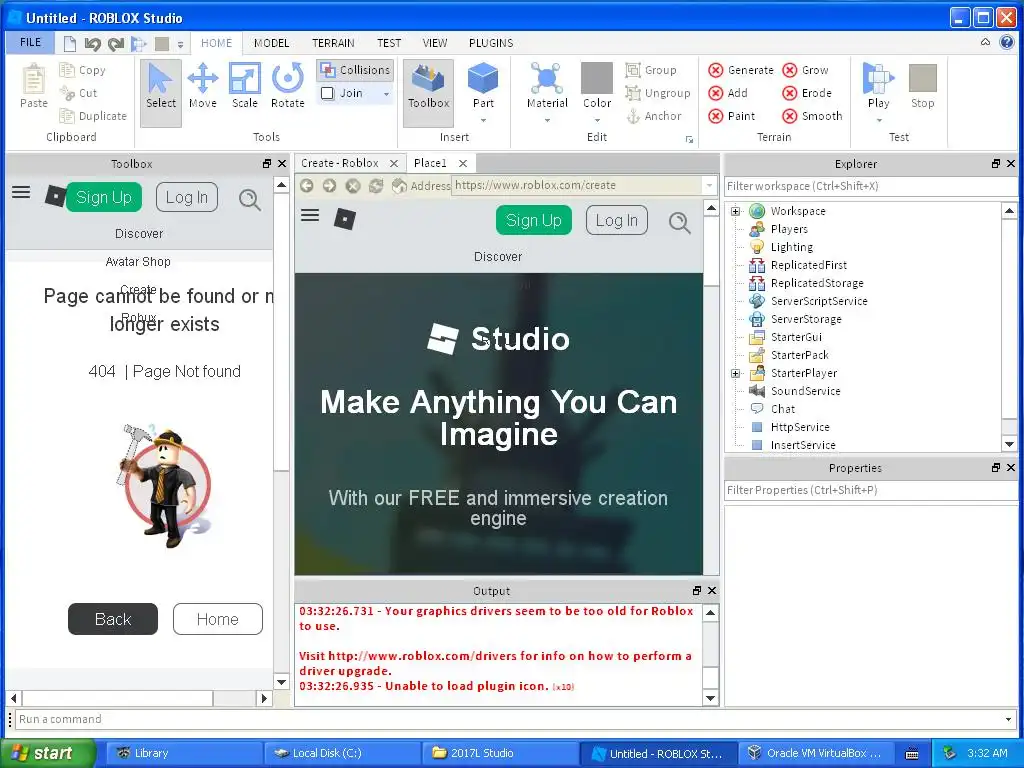1024x768 pixels.
Task: Click Ungroup in the Edit section
Action: click(658, 93)
